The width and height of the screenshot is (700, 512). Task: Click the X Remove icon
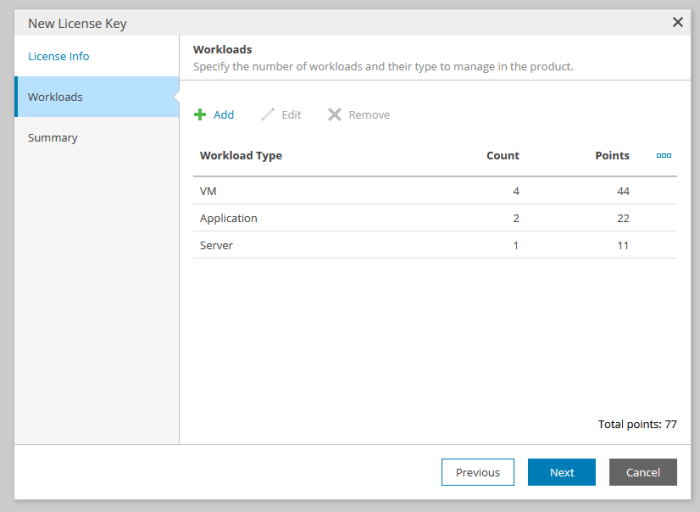[334, 115]
